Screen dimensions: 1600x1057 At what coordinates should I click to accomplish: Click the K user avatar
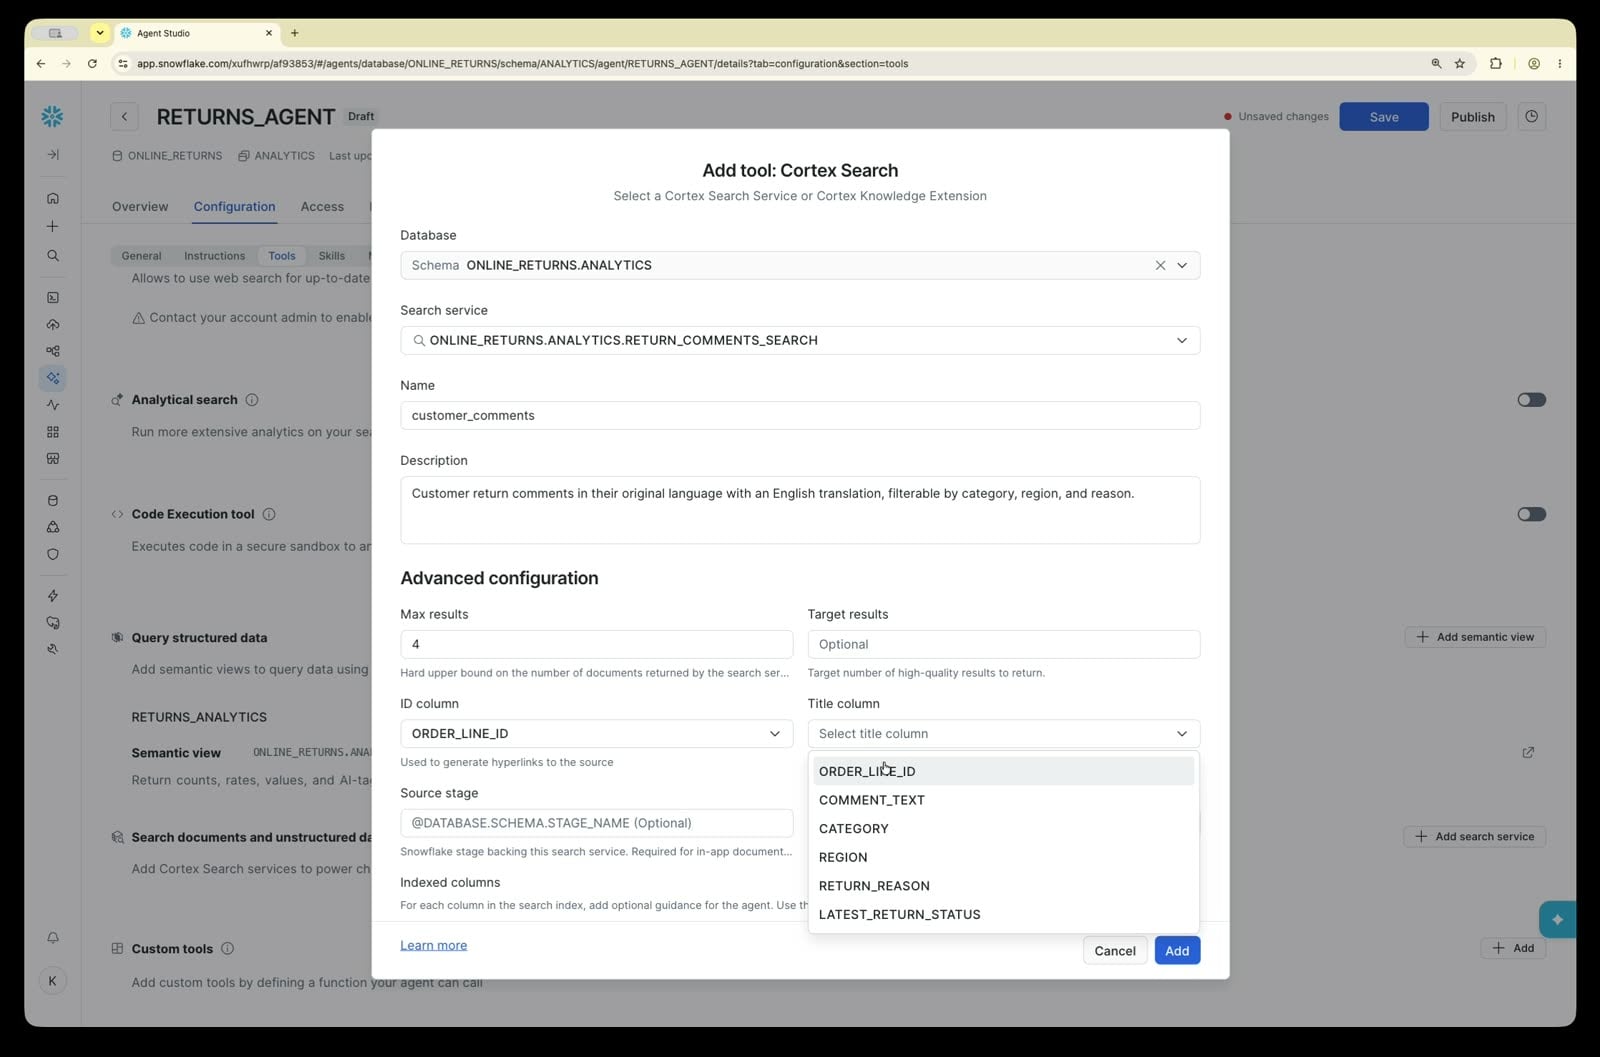tap(52, 981)
